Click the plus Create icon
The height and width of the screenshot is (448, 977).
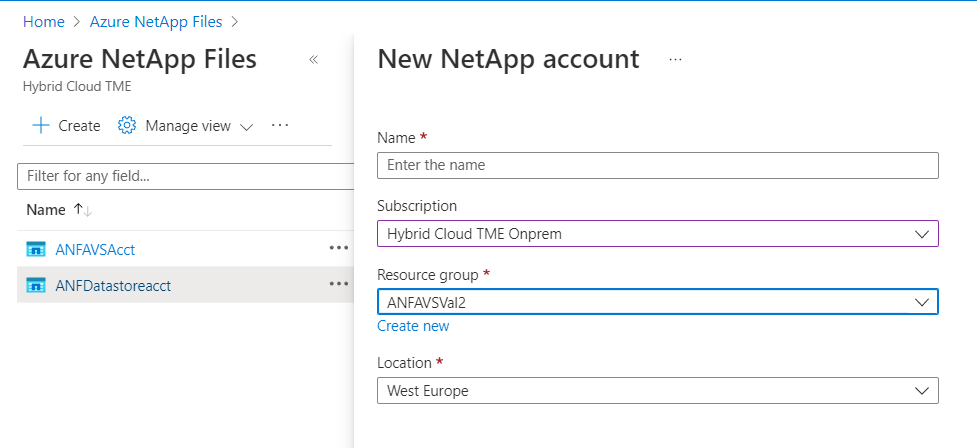(41, 126)
